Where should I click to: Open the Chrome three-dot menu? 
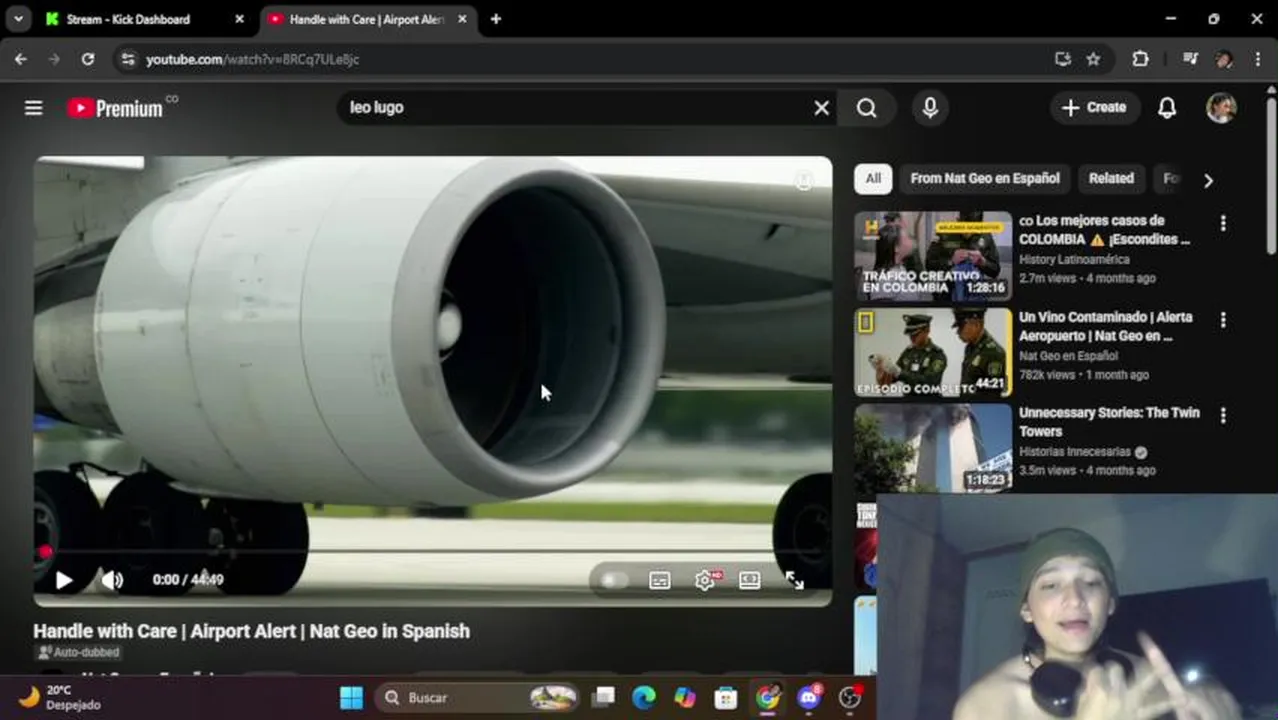(x=1257, y=60)
